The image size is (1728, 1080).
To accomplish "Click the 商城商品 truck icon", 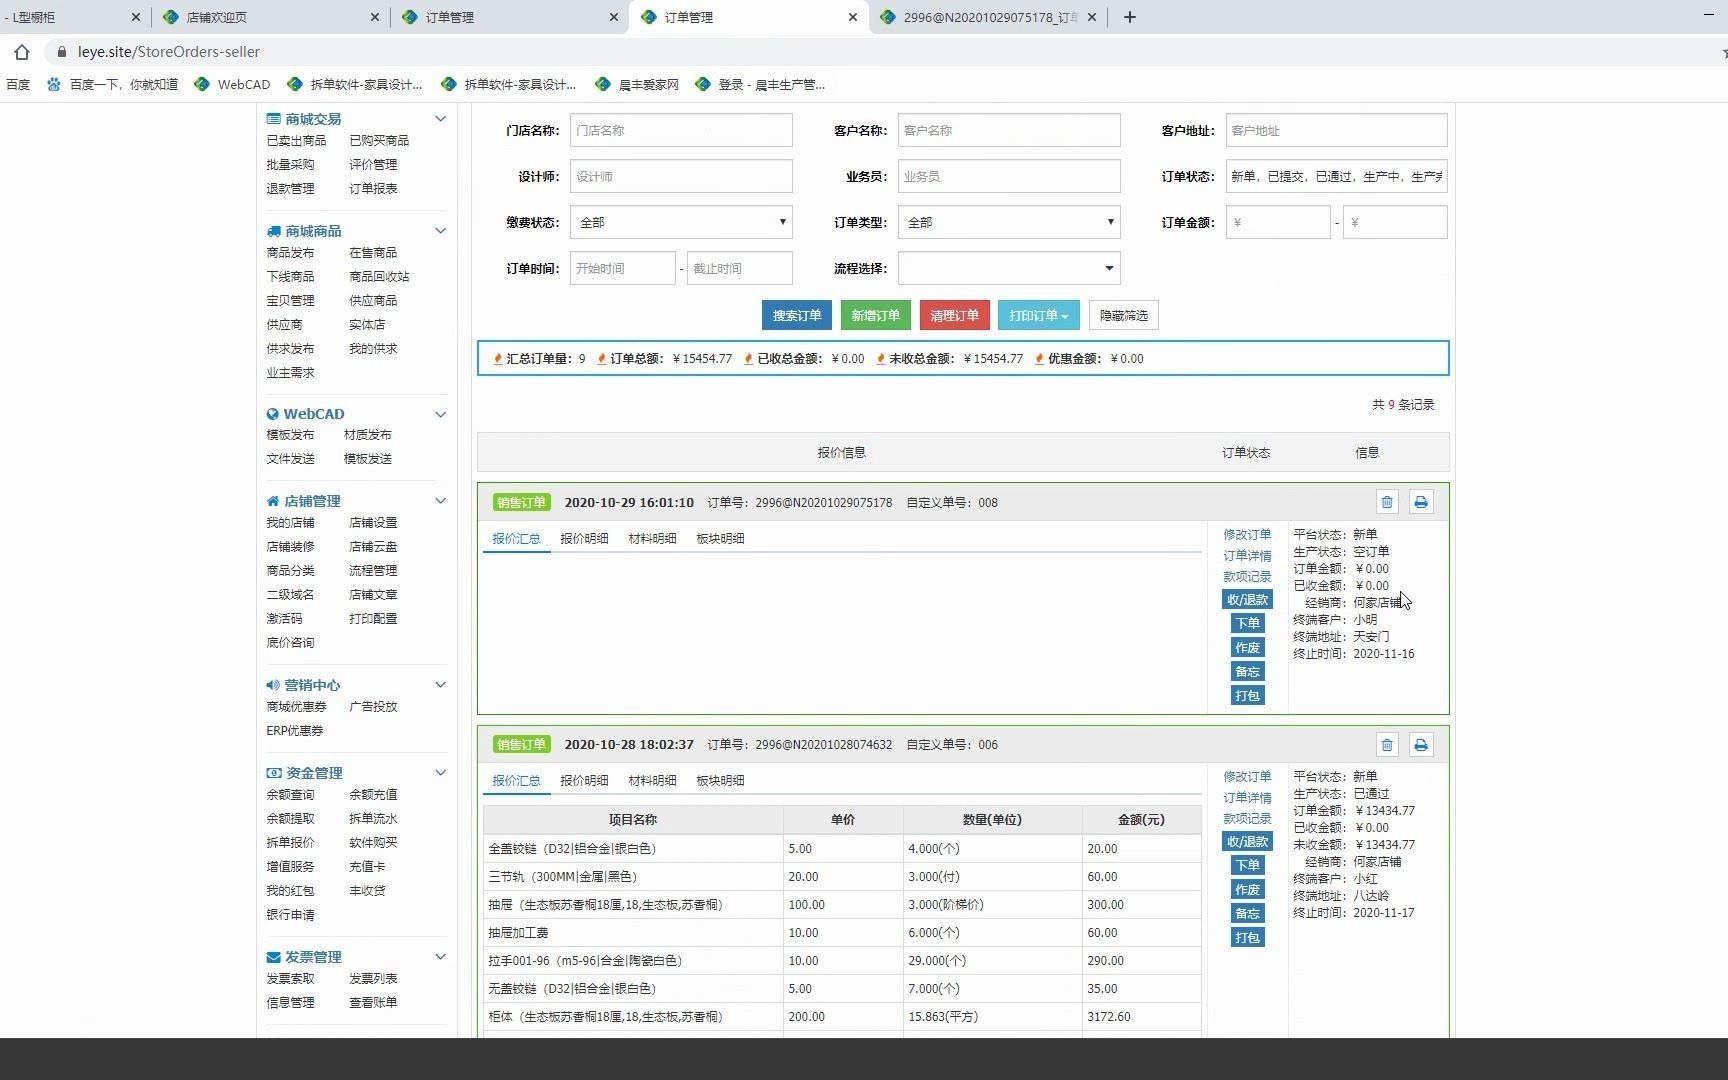I will [273, 231].
